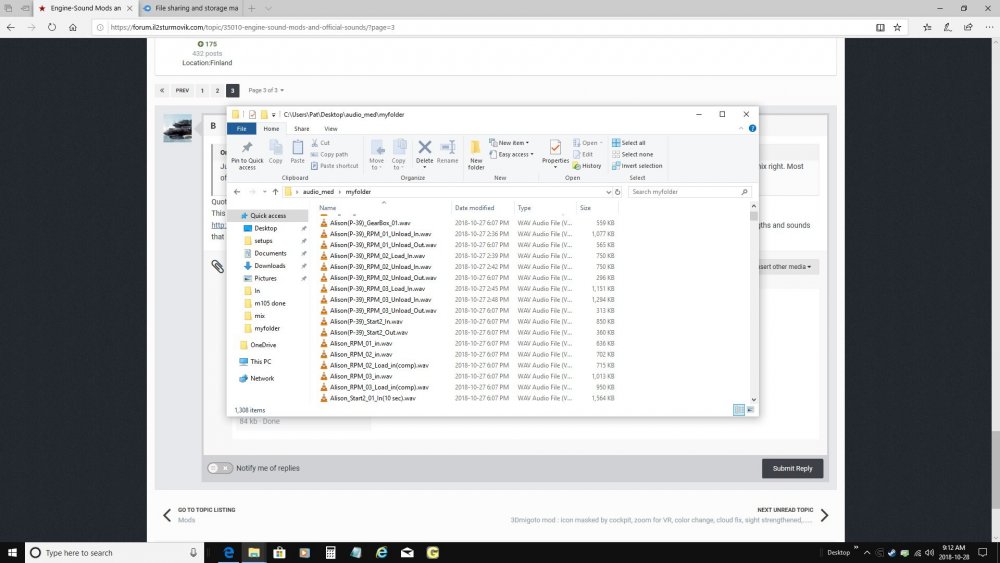The image size is (1000, 563).
Task: Click the Submit Reply button
Action: (x=792, y=468)
